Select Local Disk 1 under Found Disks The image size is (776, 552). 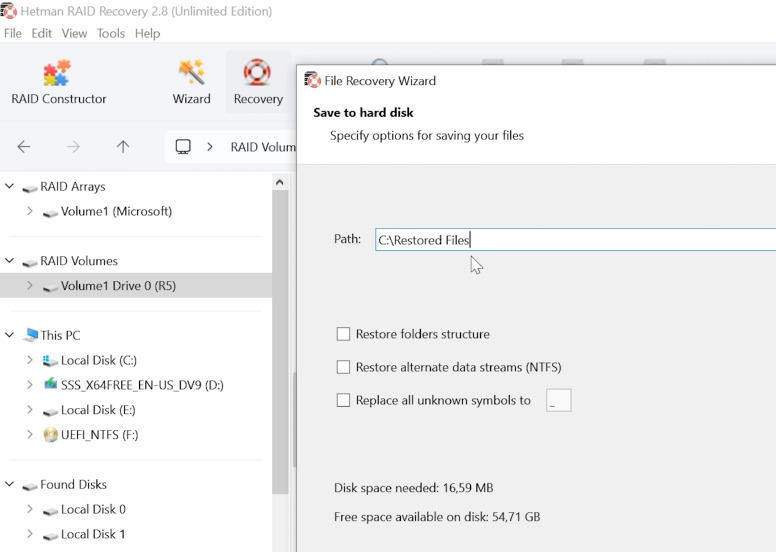coord(93,534)
